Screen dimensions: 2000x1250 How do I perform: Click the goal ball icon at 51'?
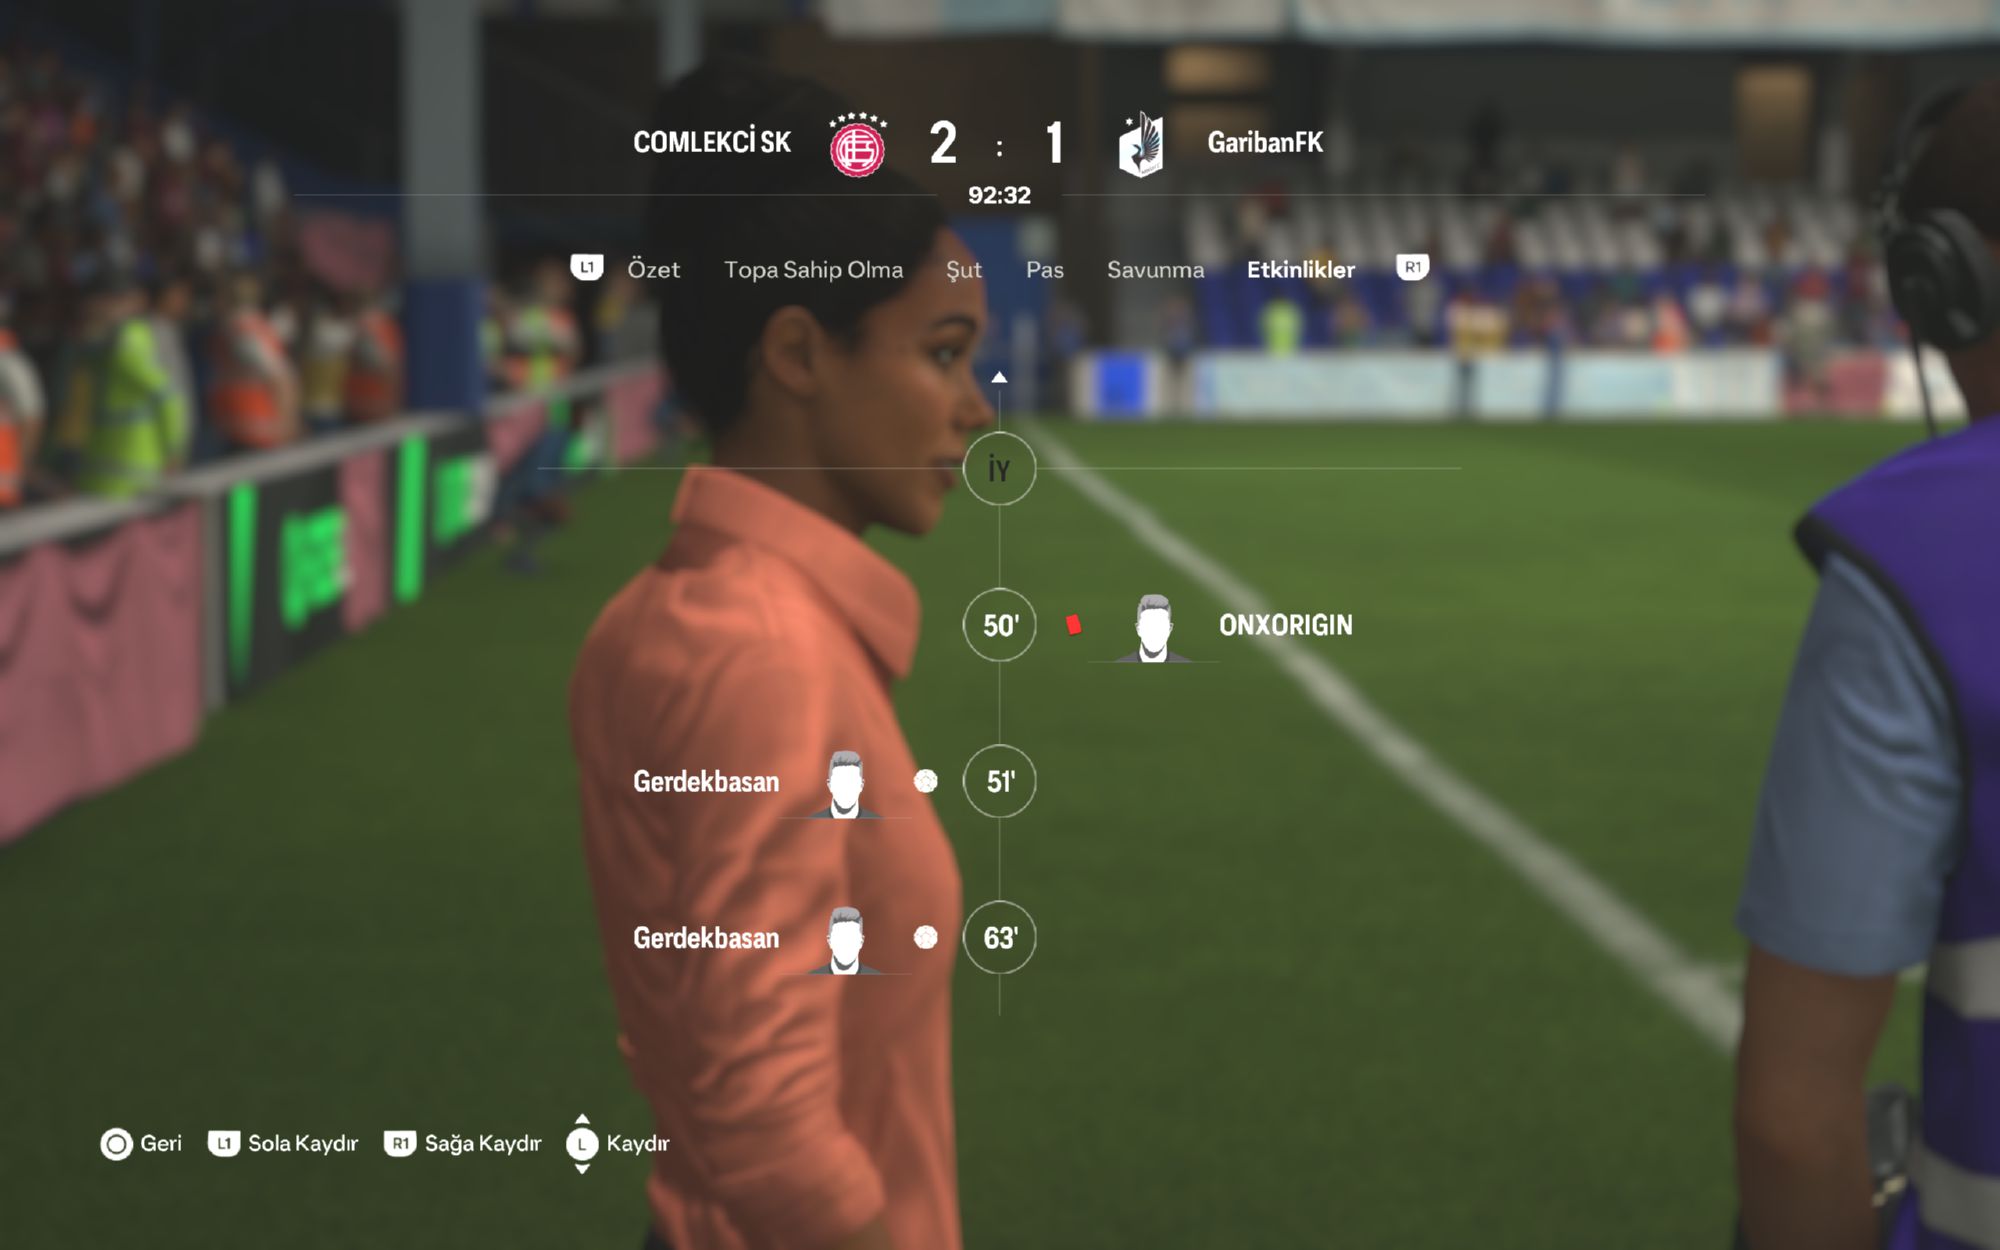click(926, 781)
